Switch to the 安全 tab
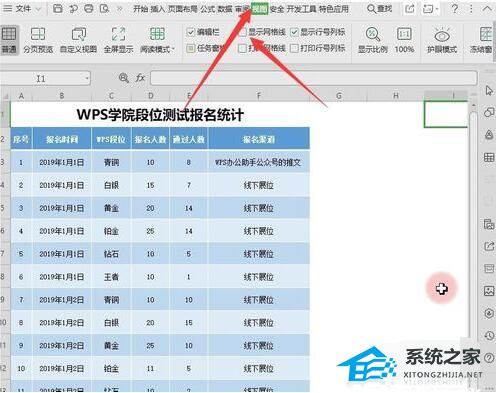The height and width of the screenshot is (393, 498). pyautogui.click(x=277, y=9)
